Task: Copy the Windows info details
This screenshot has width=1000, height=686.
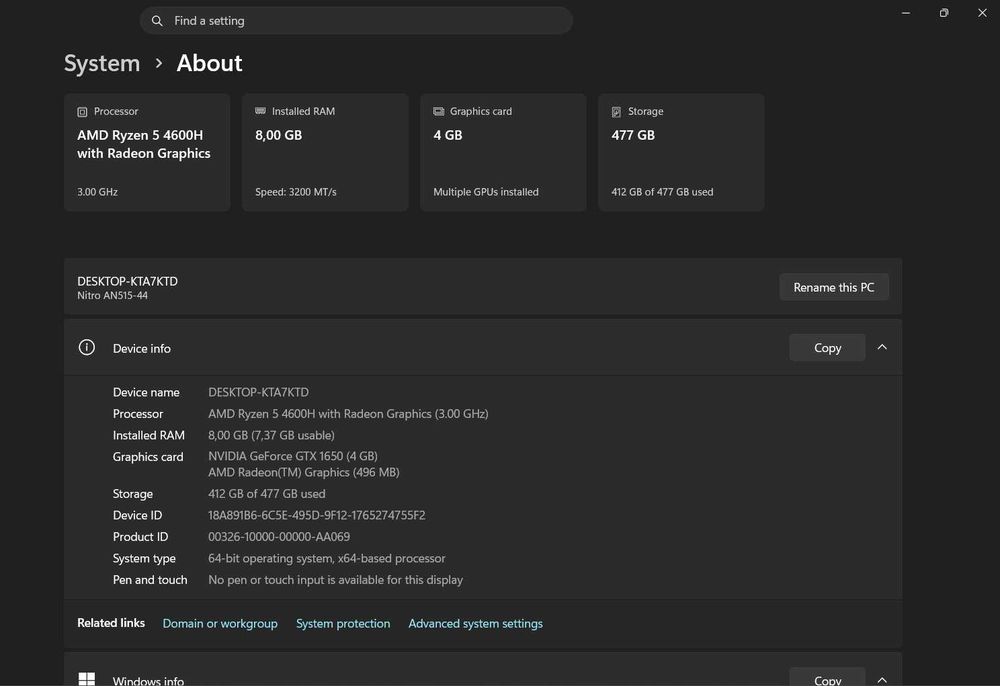Action: pos(827,678)
